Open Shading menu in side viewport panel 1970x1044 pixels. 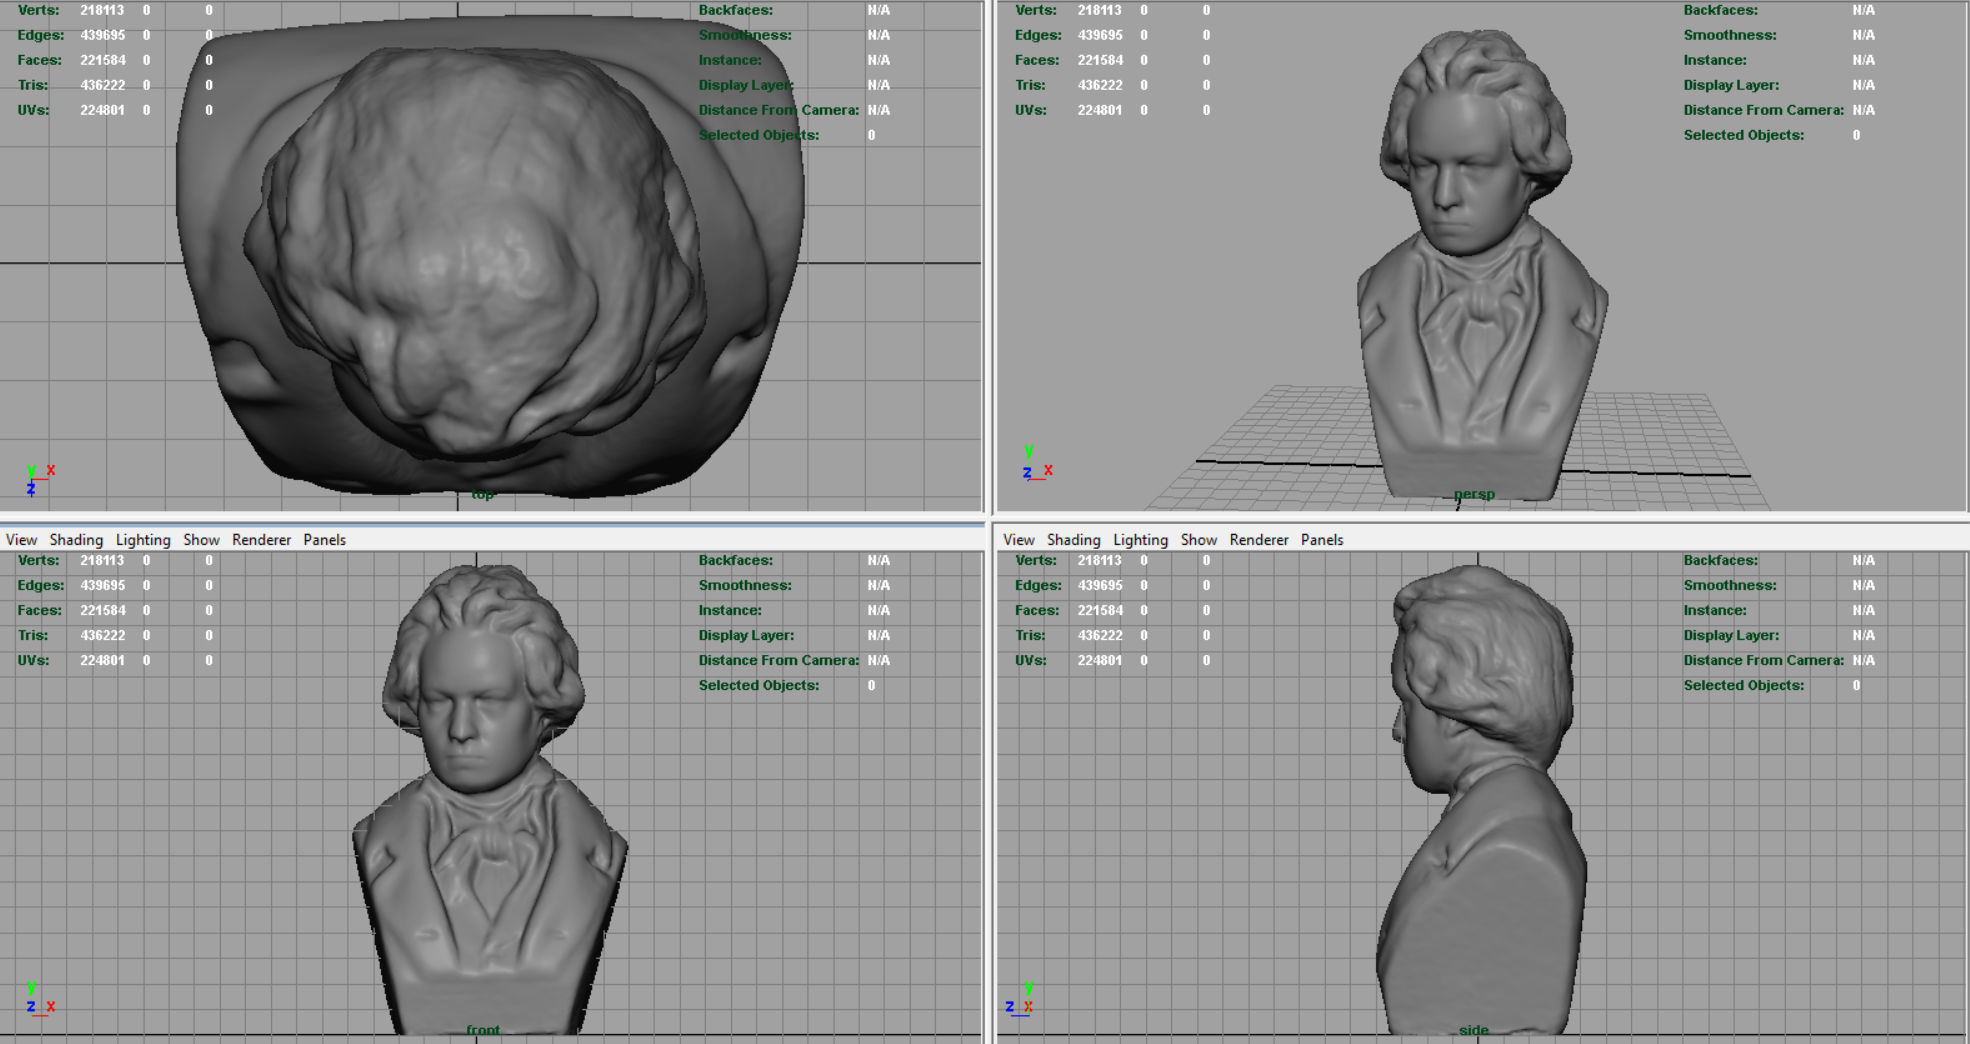pos(1073,539)
